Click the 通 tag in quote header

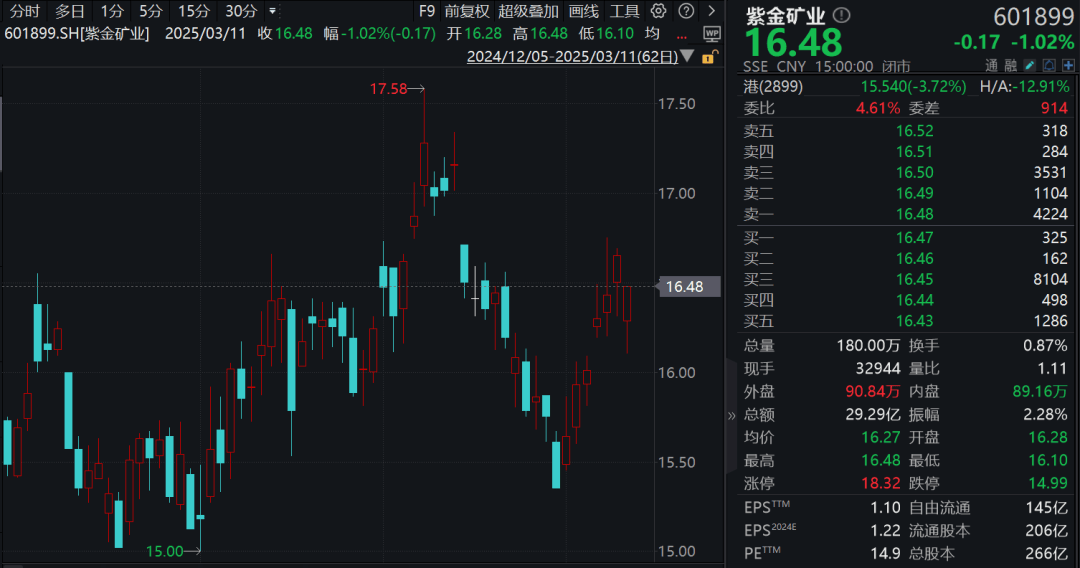click(990, 65)
